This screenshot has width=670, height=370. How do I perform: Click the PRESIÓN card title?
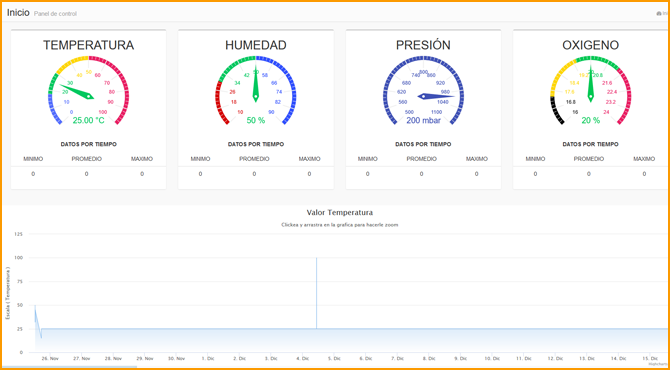pos(423,45)
